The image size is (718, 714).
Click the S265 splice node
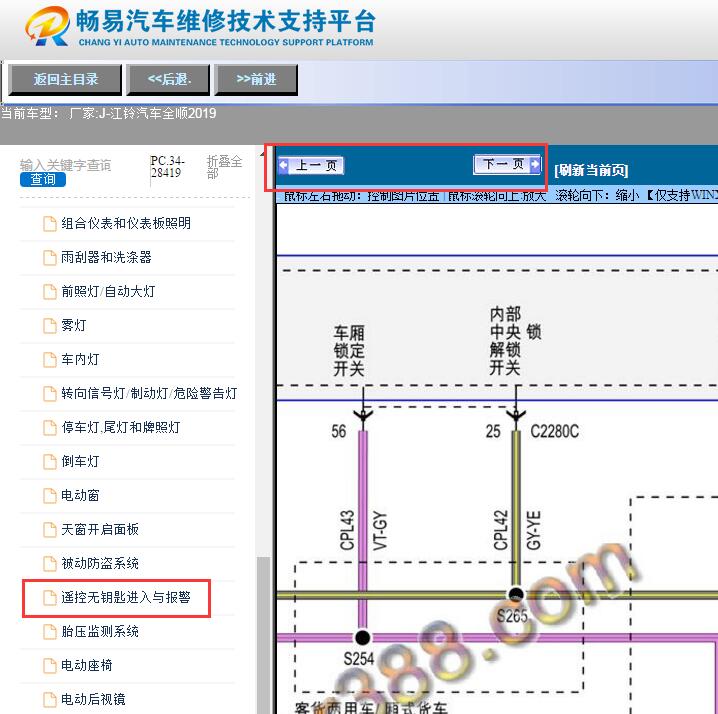click(516, 594)
